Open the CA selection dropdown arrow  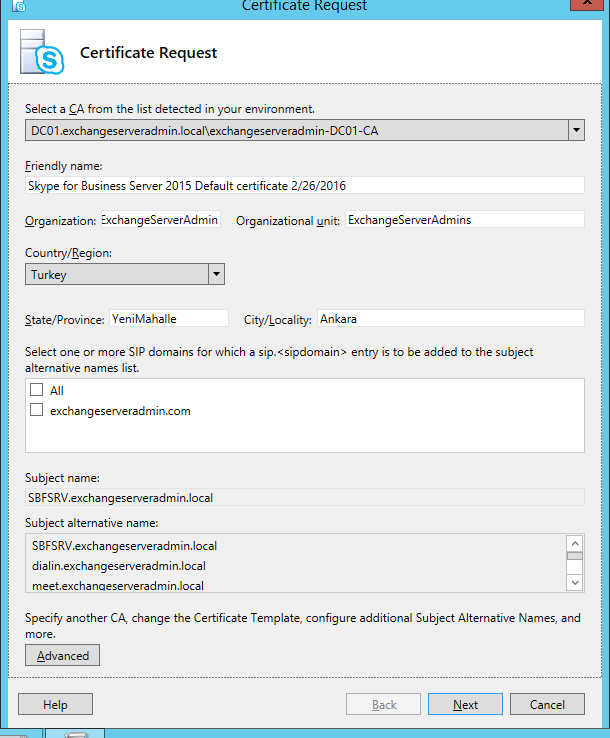click(x=576, y=130)
